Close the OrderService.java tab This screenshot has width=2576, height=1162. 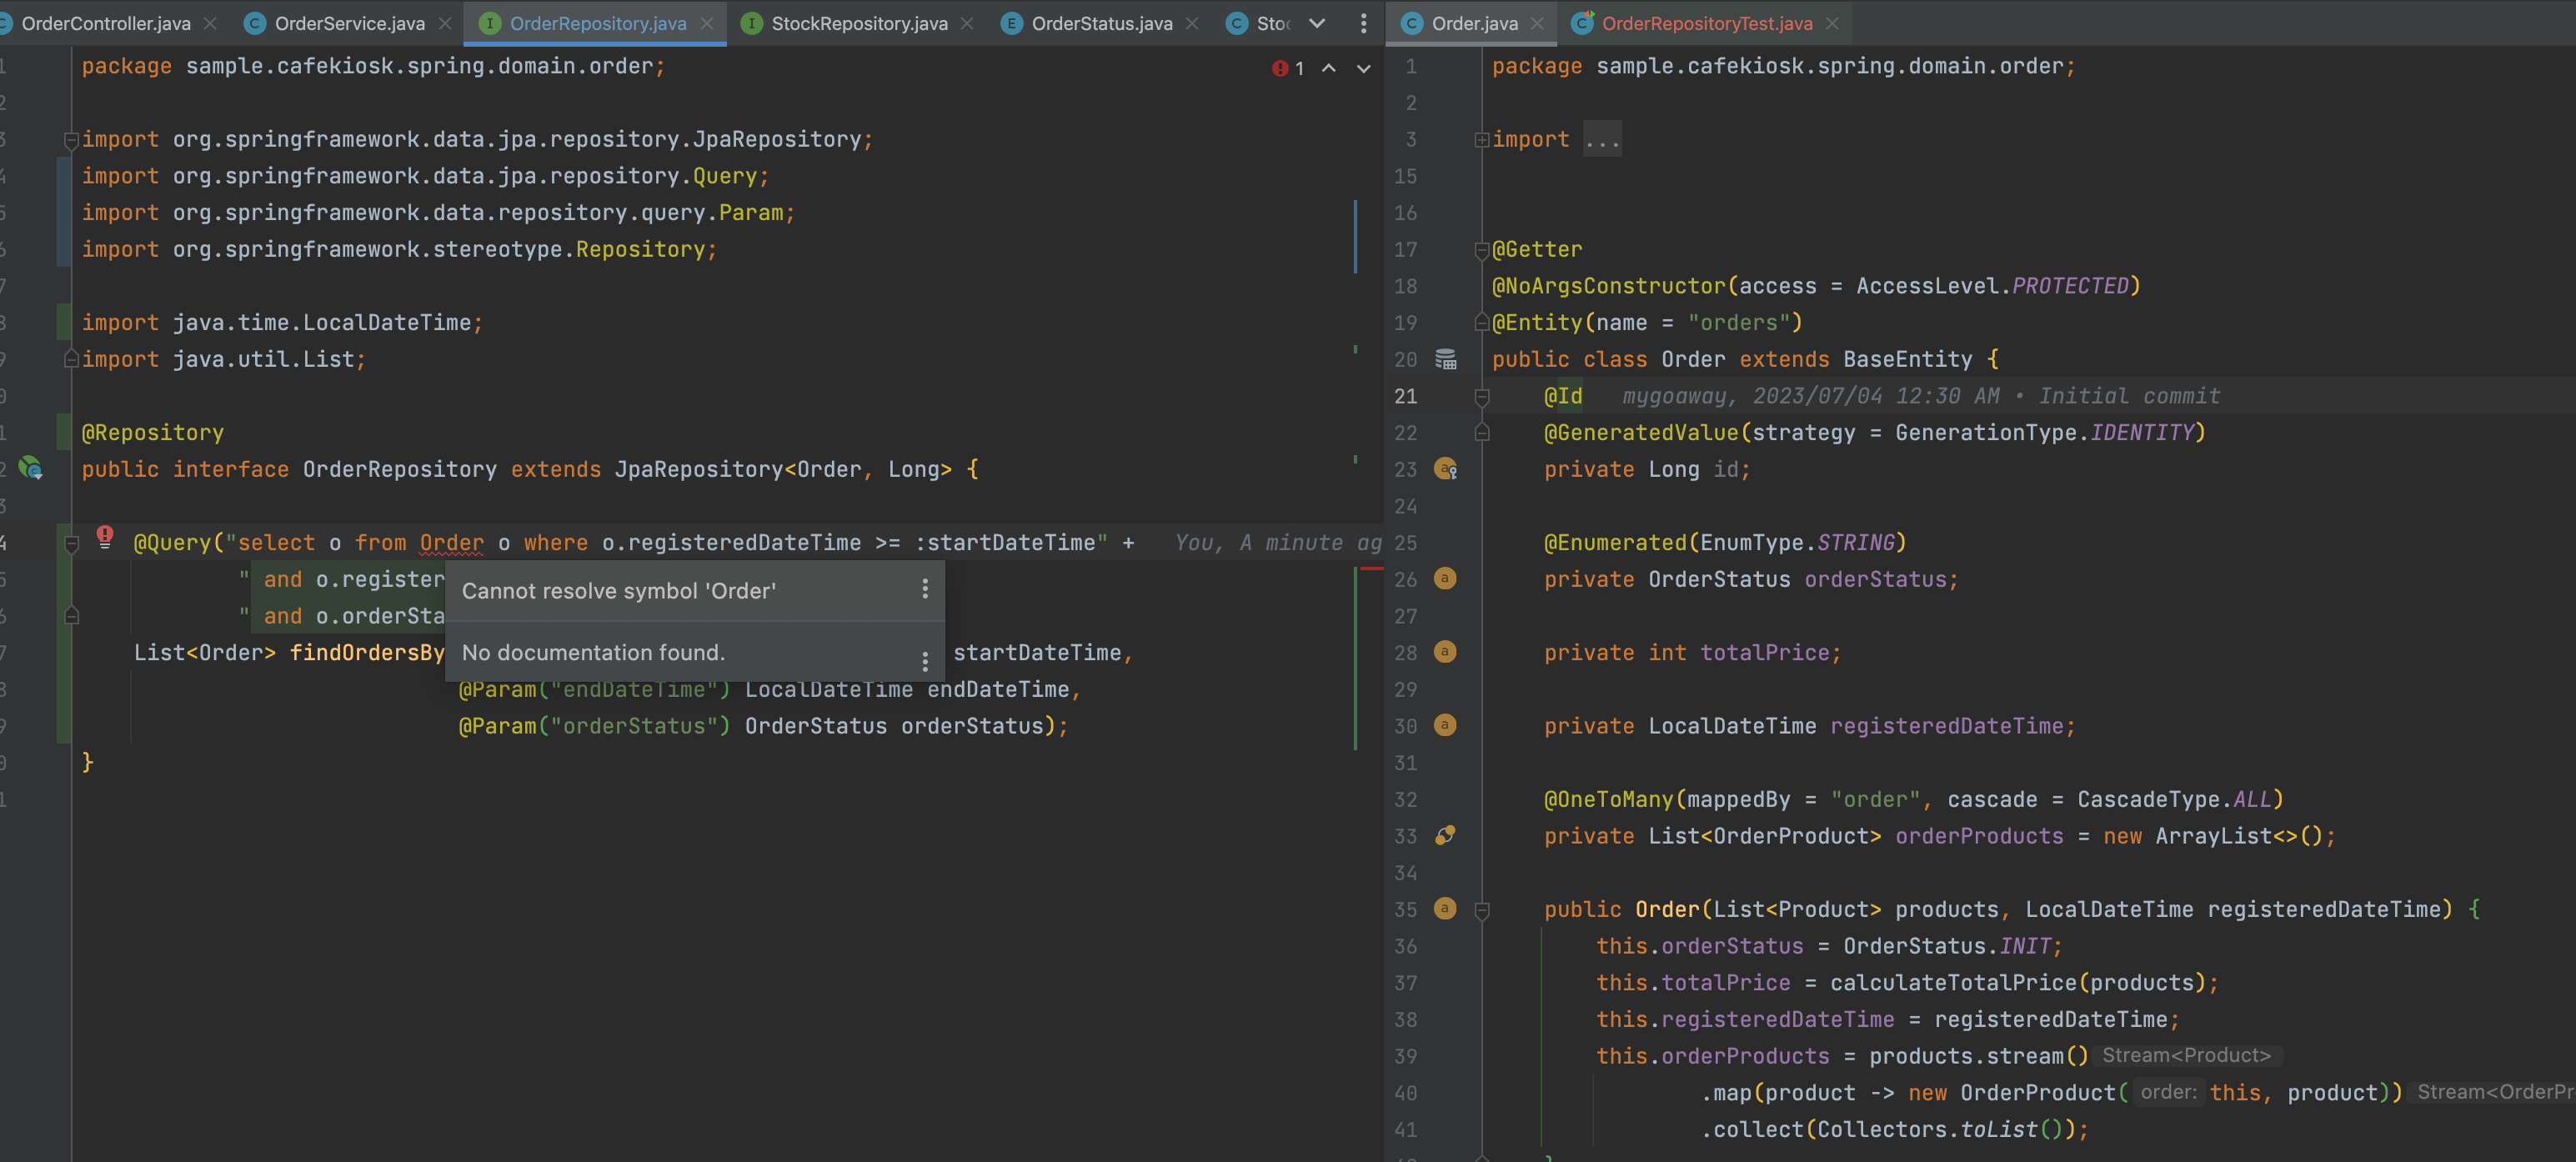click(x=445, y=23)
